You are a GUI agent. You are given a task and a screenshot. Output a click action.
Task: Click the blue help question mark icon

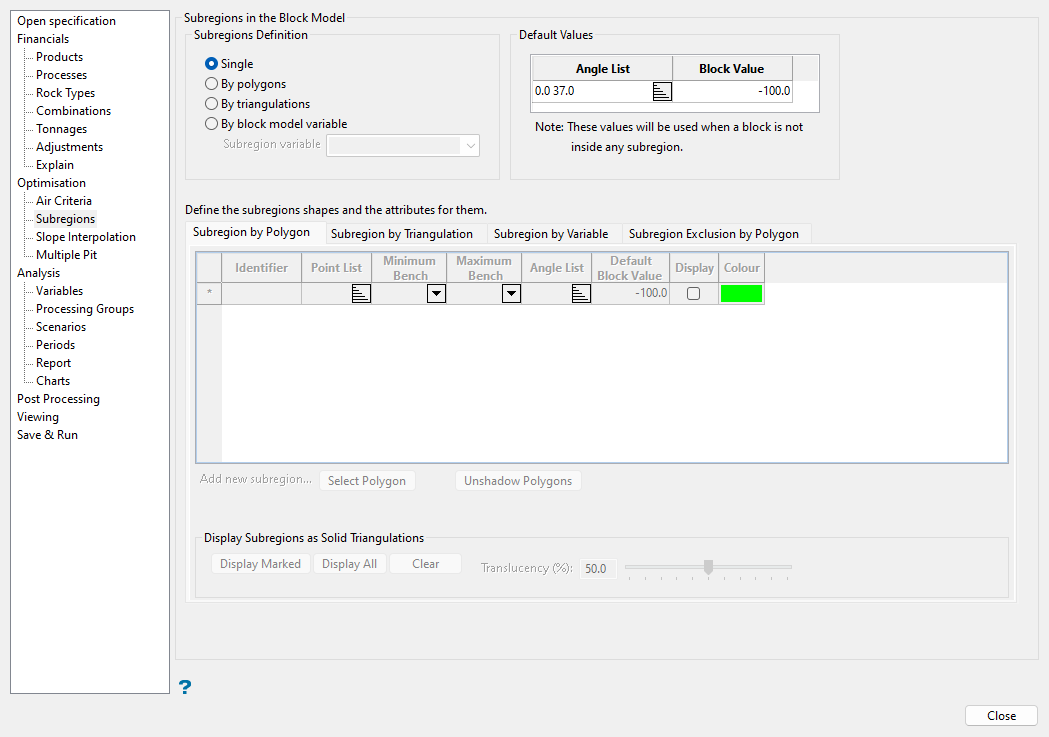pos(185,687)
